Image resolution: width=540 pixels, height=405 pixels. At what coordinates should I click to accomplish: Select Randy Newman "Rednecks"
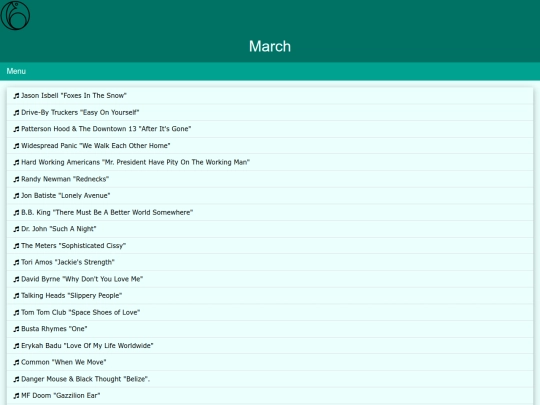270,179
